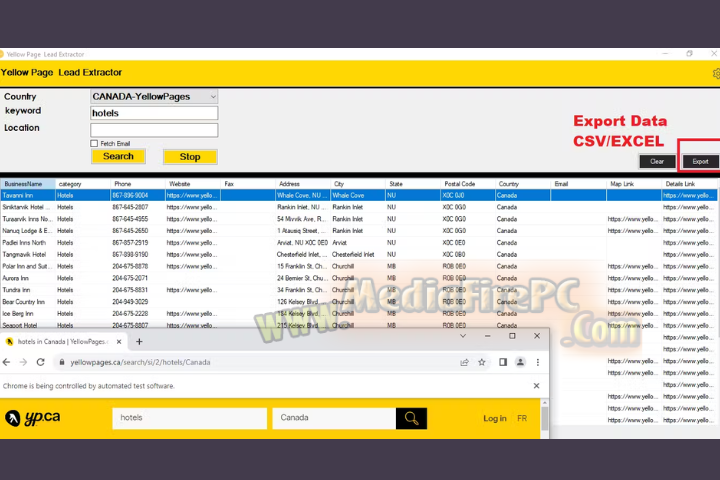Viewport: 720px width, 480px height.
Task: Select the Polar Inn and Suites row
Action: tap(358, 266)
